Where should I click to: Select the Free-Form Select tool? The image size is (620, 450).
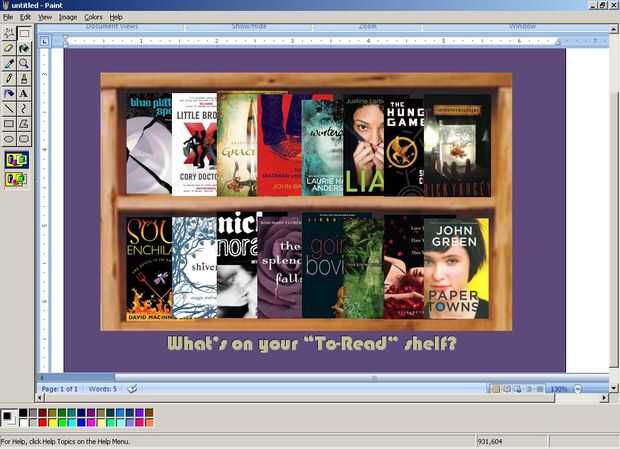pos(9,33)
